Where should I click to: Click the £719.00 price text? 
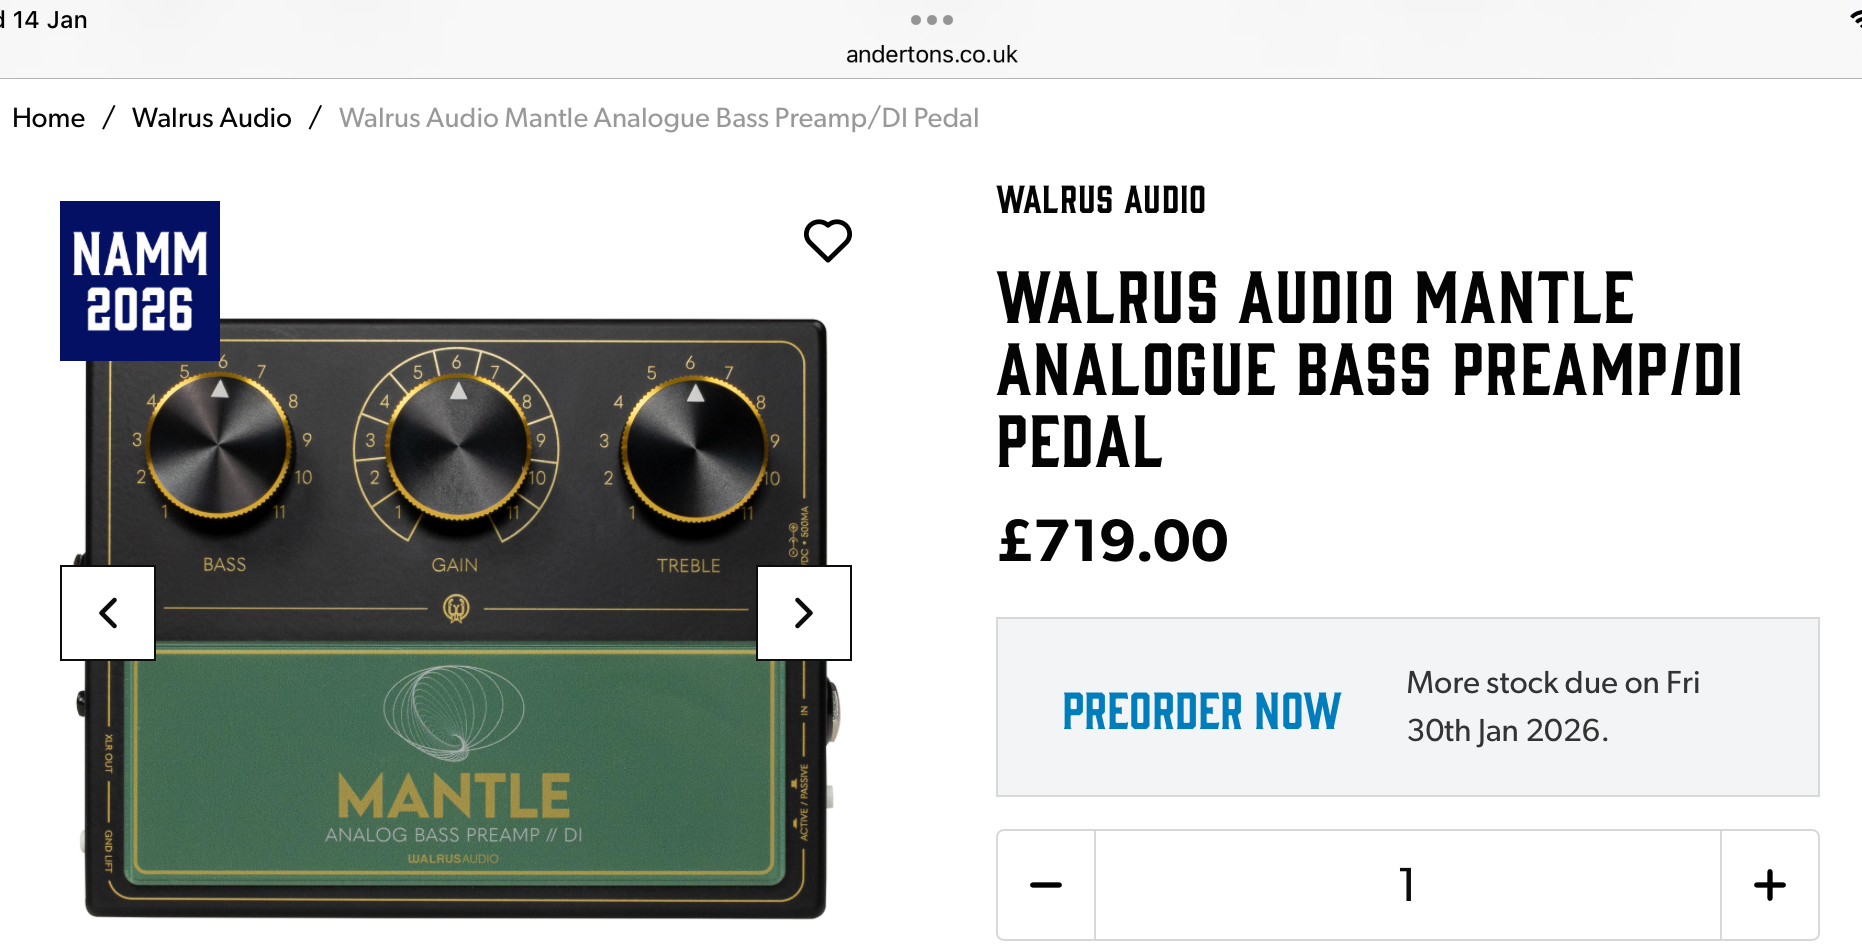1113,541
